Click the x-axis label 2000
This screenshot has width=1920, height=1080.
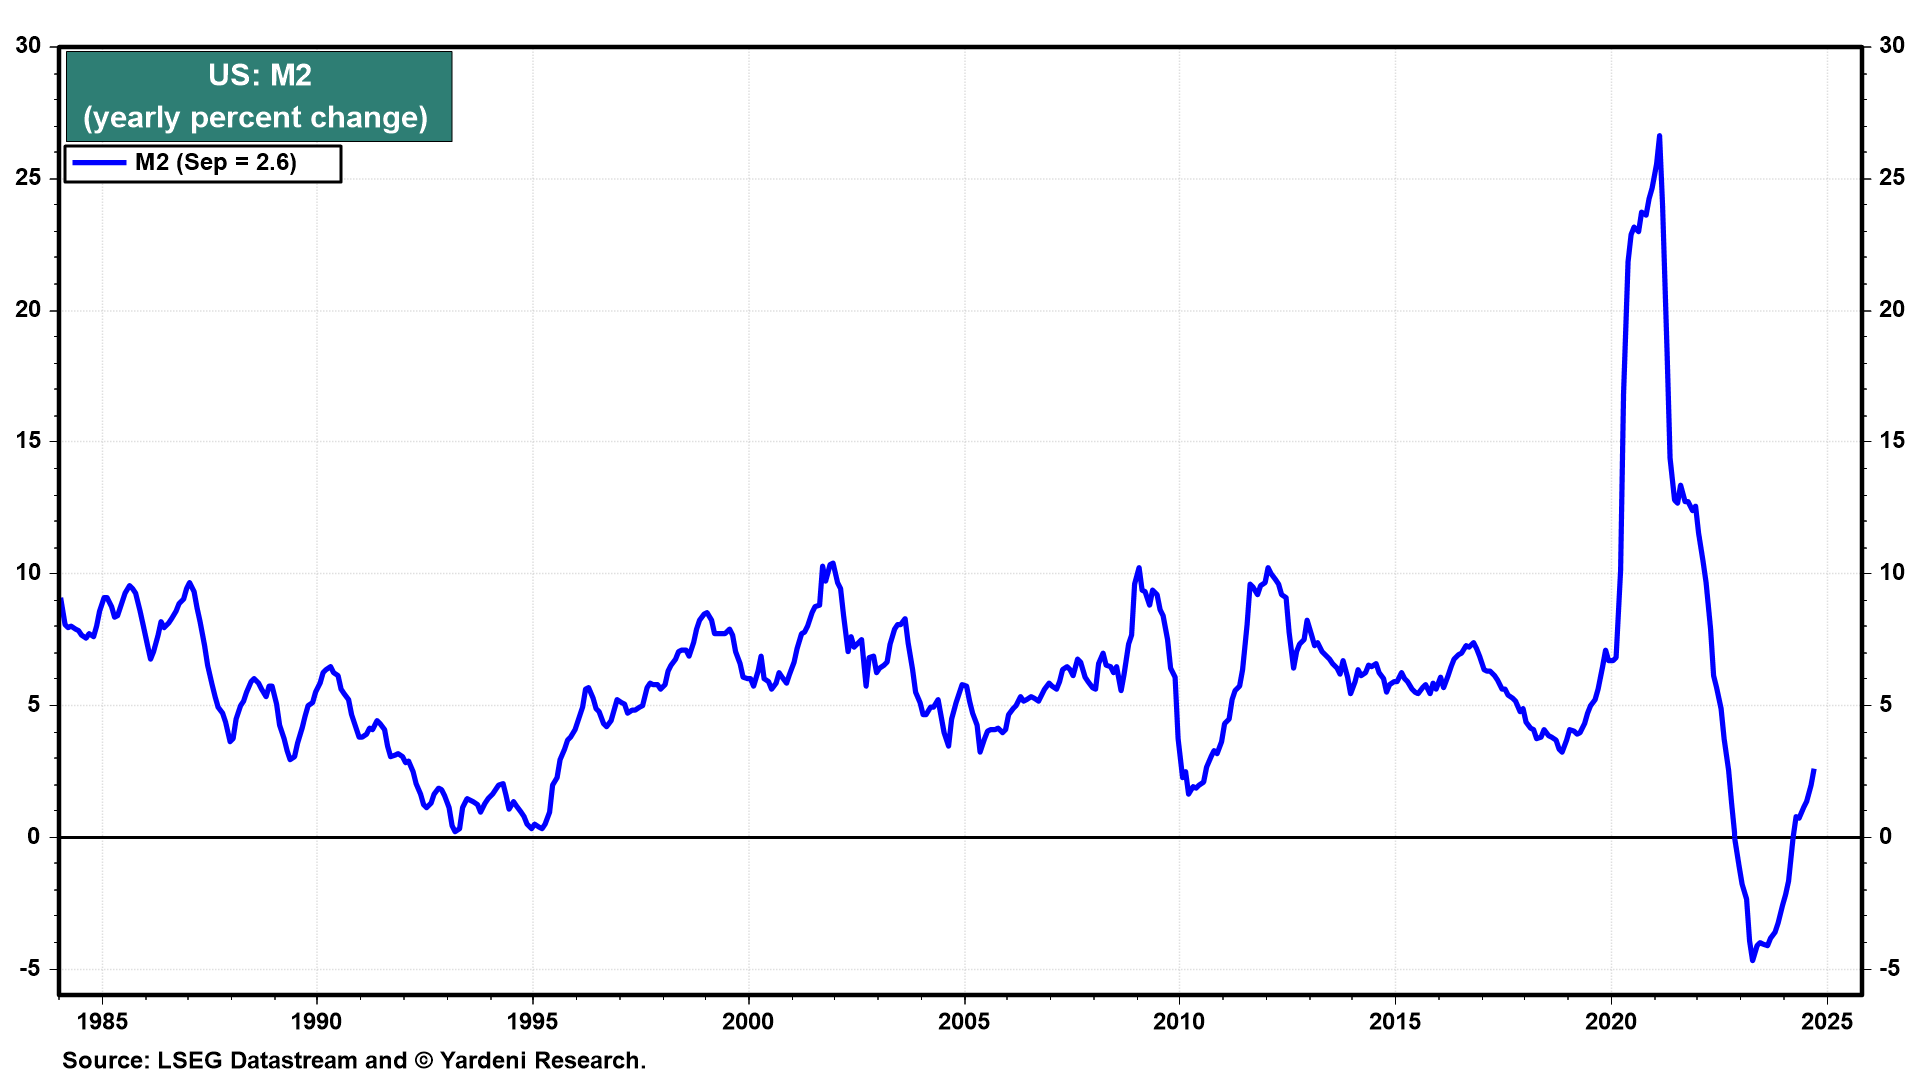point(748,1021)
